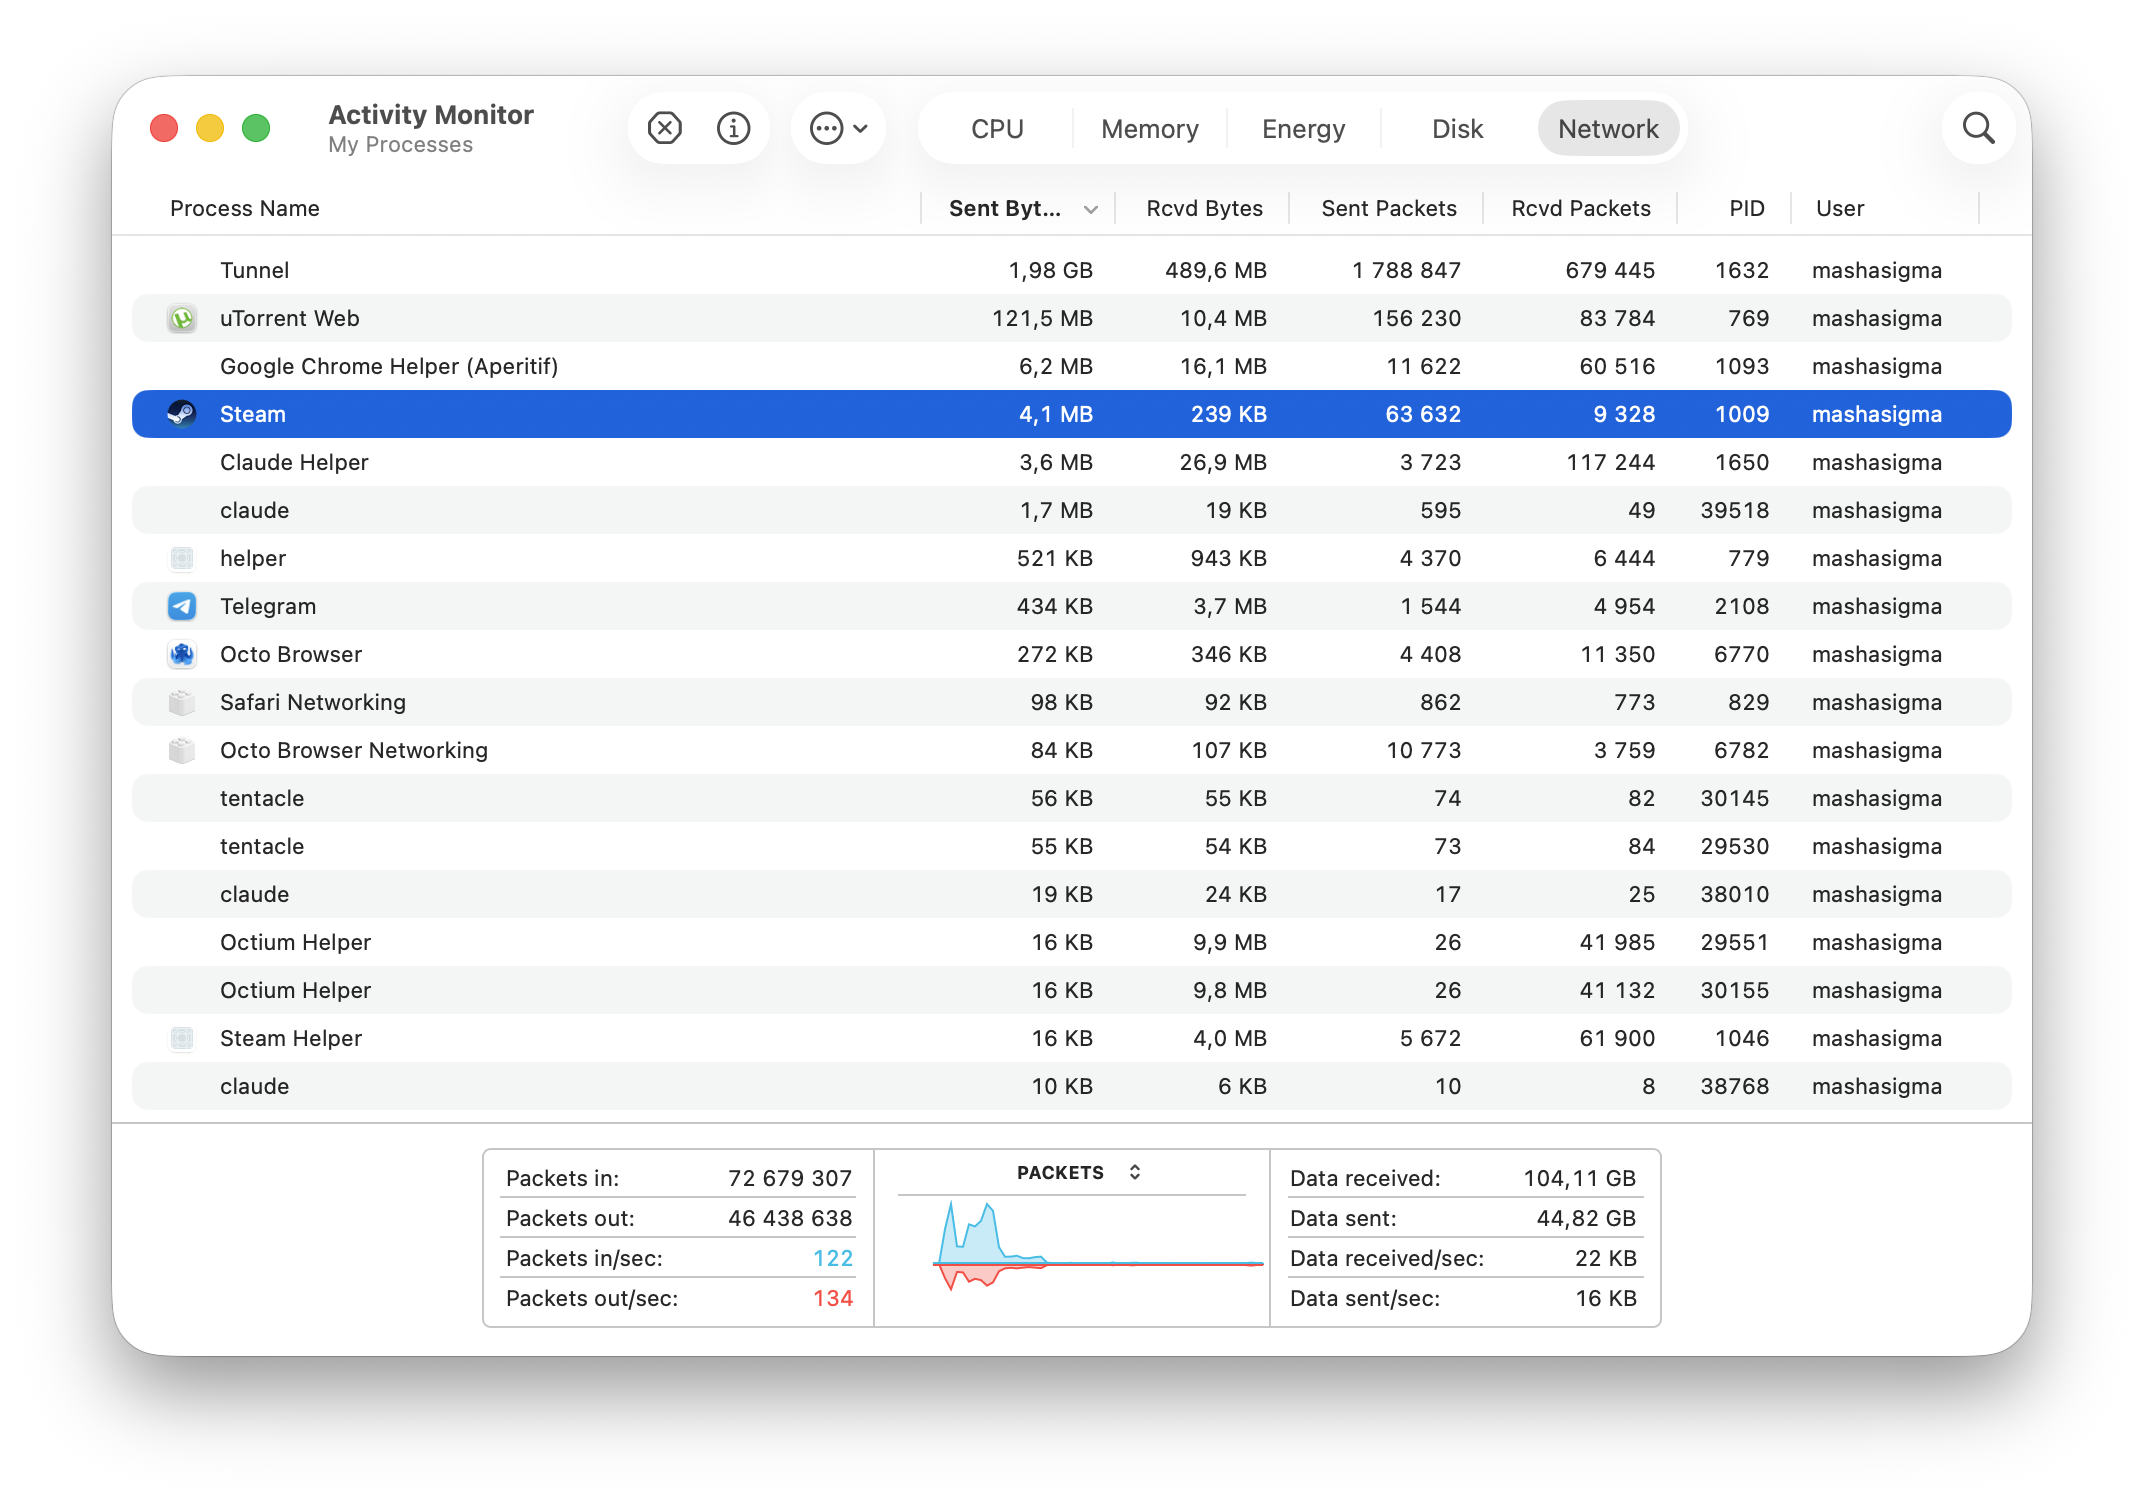Select claude process with PID 39518
Viewport: 2144px width, 1504px height.
coord(1072,510)
